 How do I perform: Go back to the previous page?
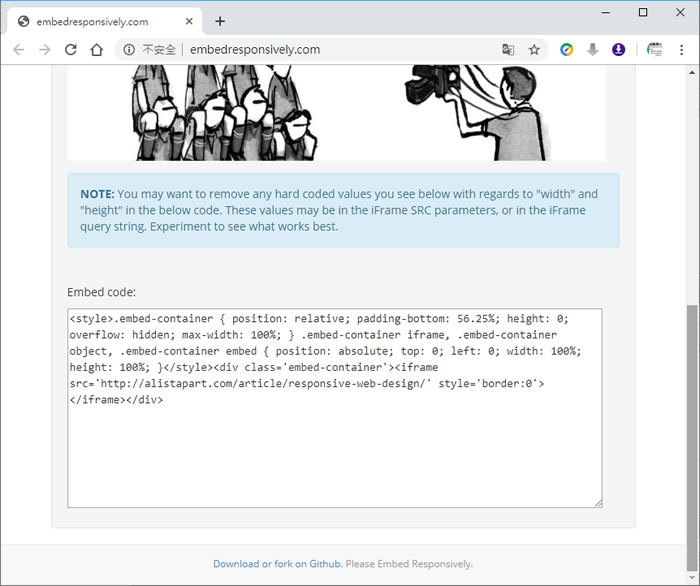coord(19,50)
